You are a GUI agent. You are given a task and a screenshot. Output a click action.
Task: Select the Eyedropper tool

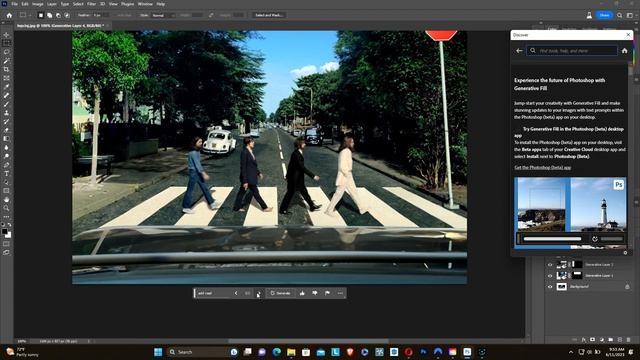[6, 87]
